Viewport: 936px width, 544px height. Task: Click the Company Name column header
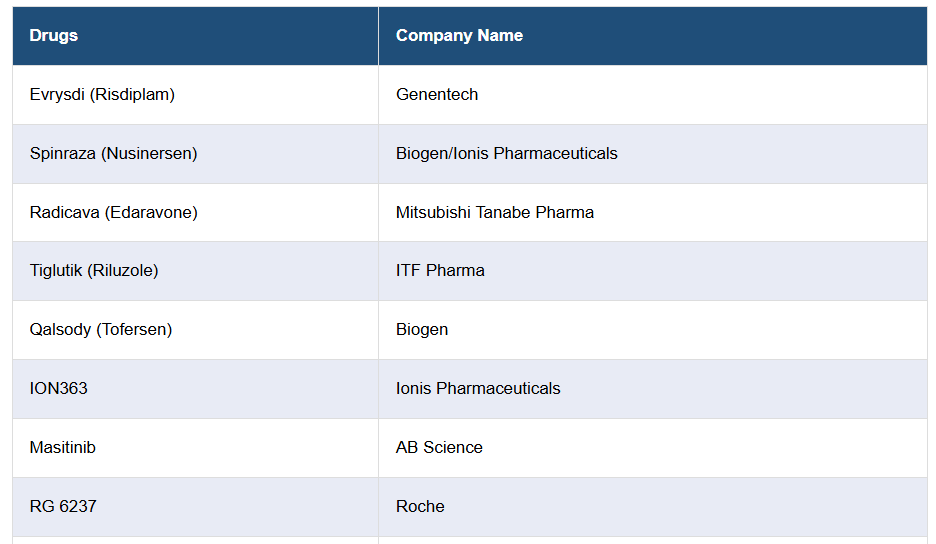click(459, 35)
